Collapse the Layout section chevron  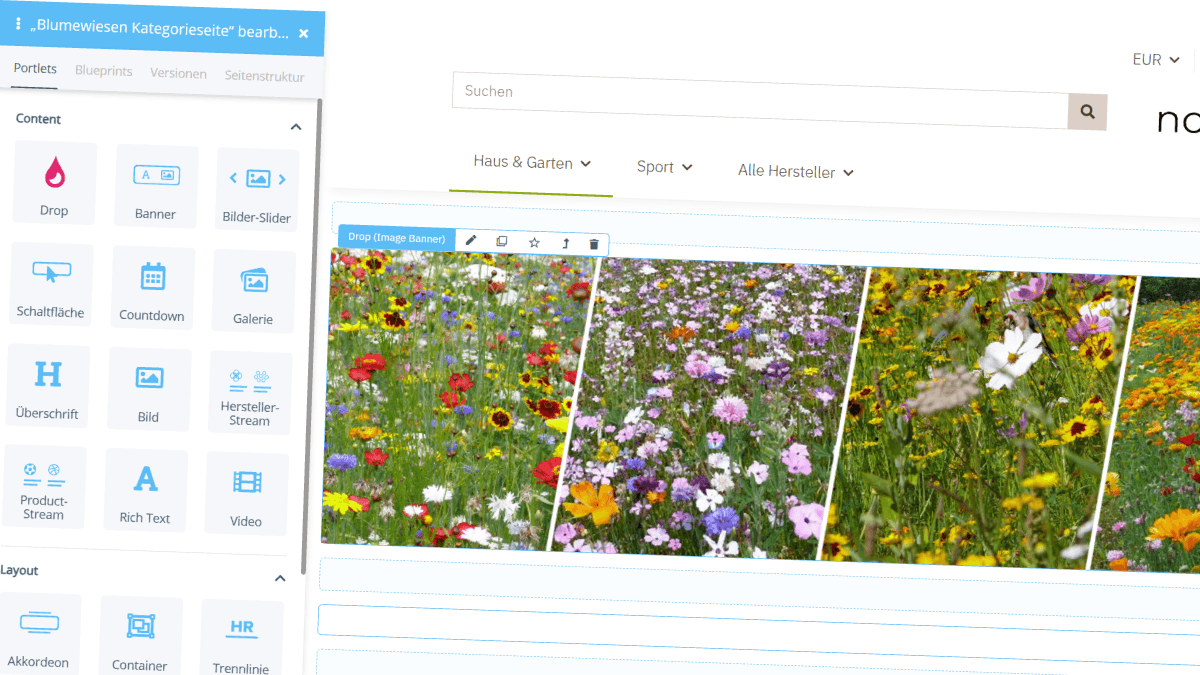click(280, 578)
